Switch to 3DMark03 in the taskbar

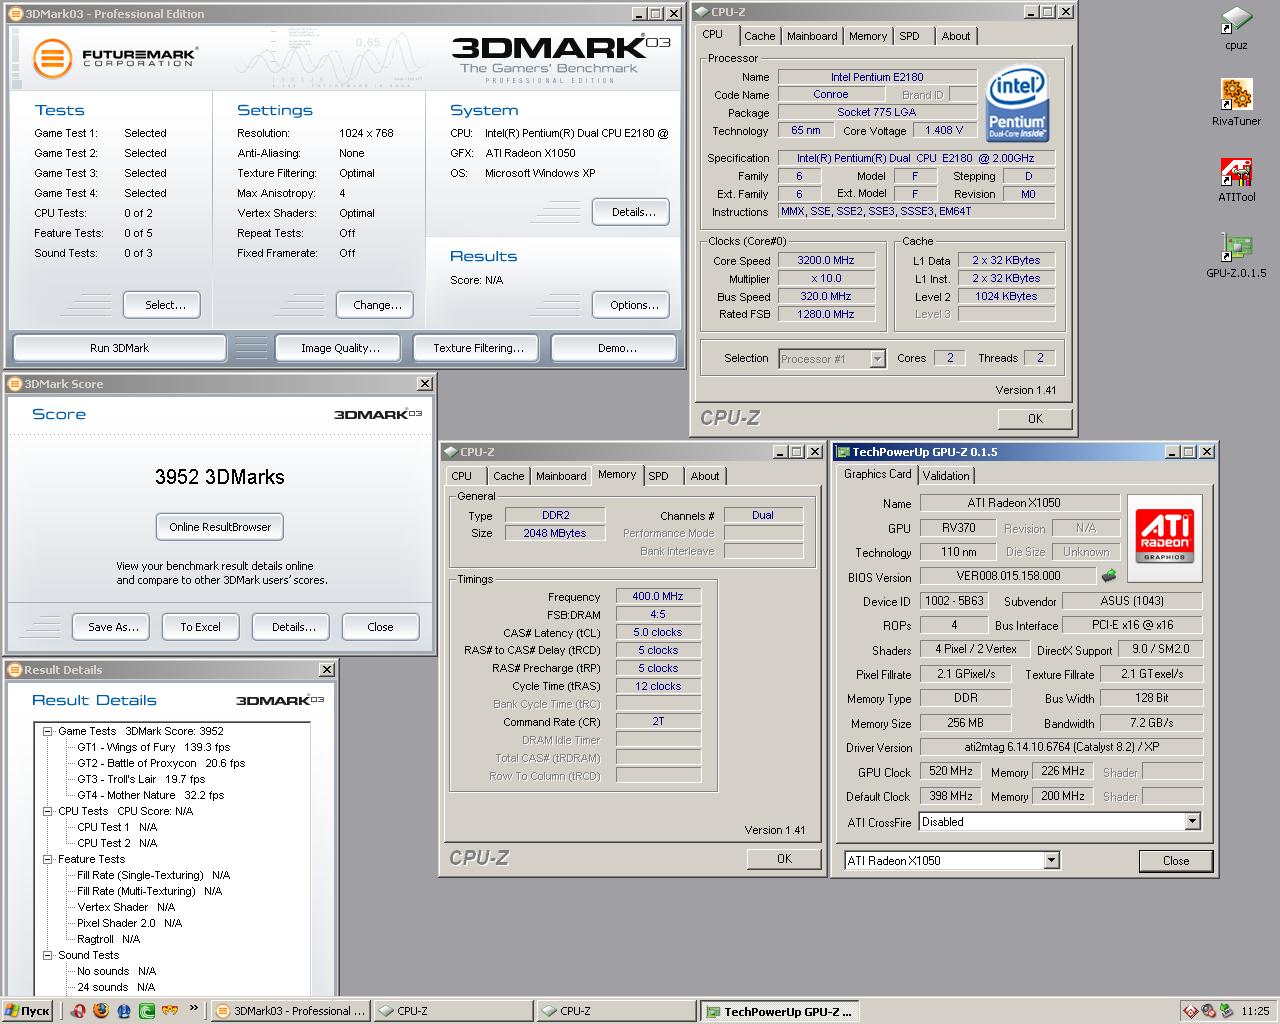(291, 1011)
